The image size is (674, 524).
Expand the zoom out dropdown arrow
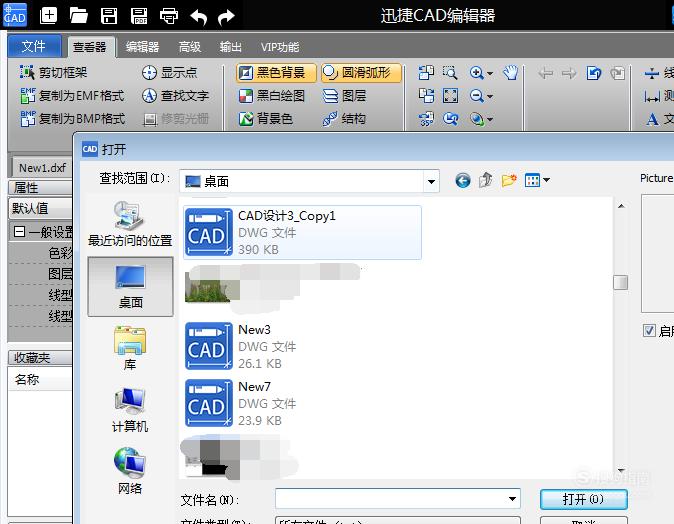490,96
